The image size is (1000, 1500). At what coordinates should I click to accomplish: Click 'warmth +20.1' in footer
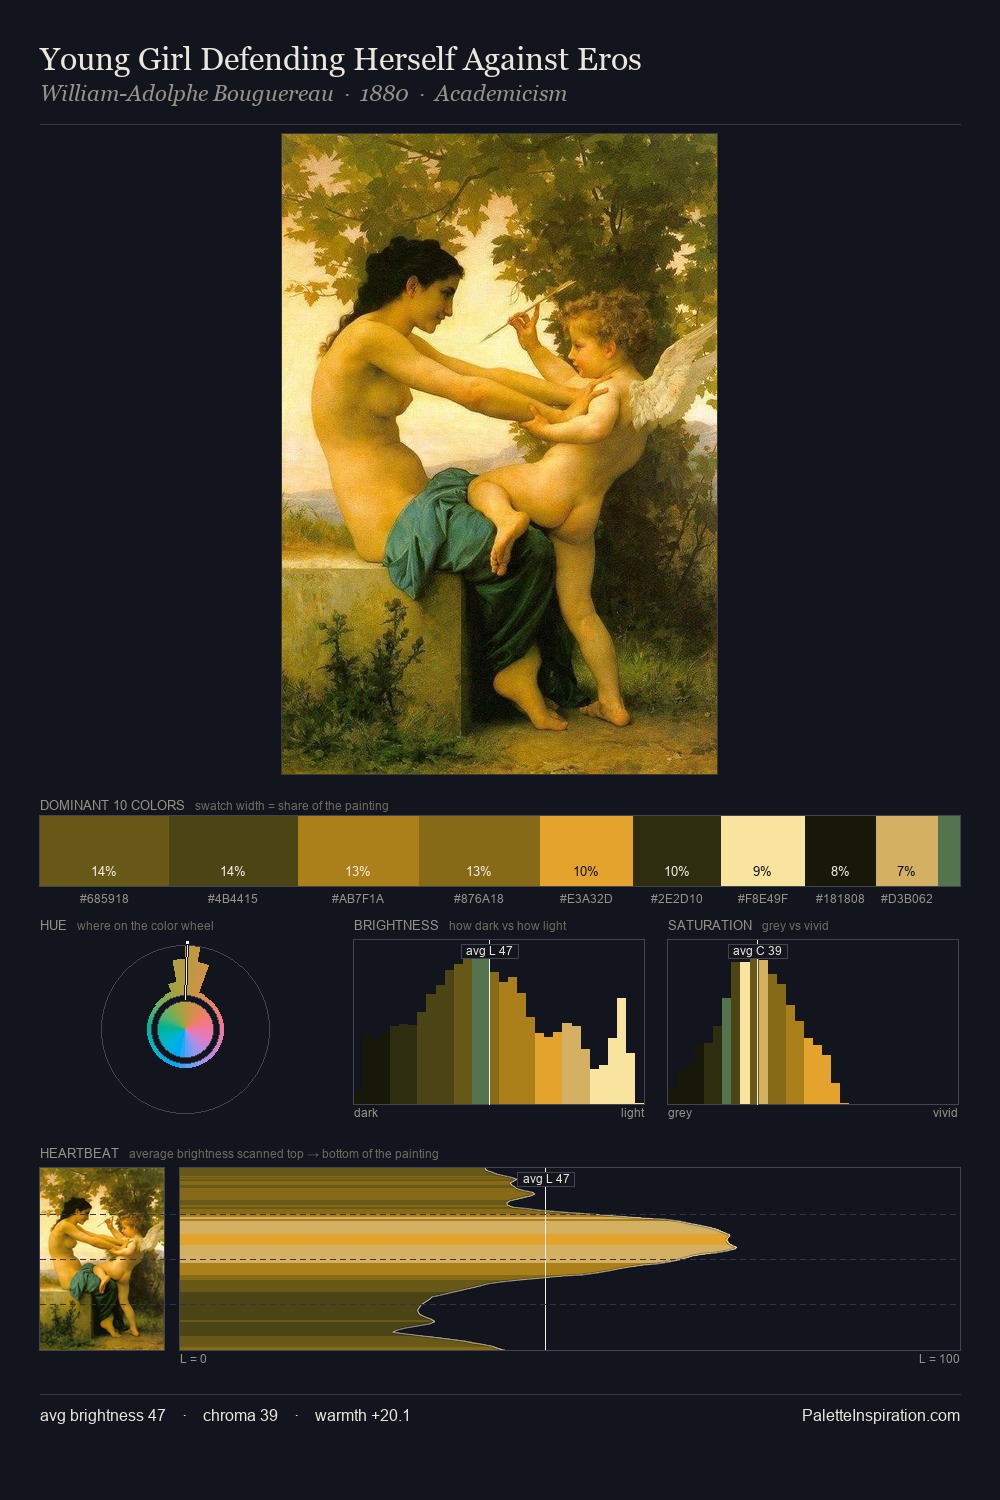362,1415
